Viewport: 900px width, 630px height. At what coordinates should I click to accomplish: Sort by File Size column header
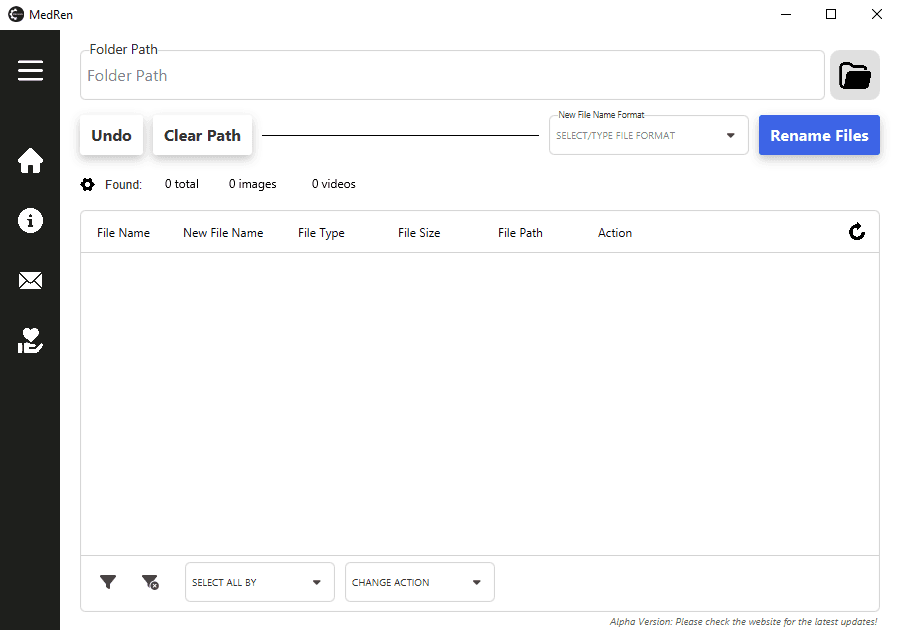419,233
